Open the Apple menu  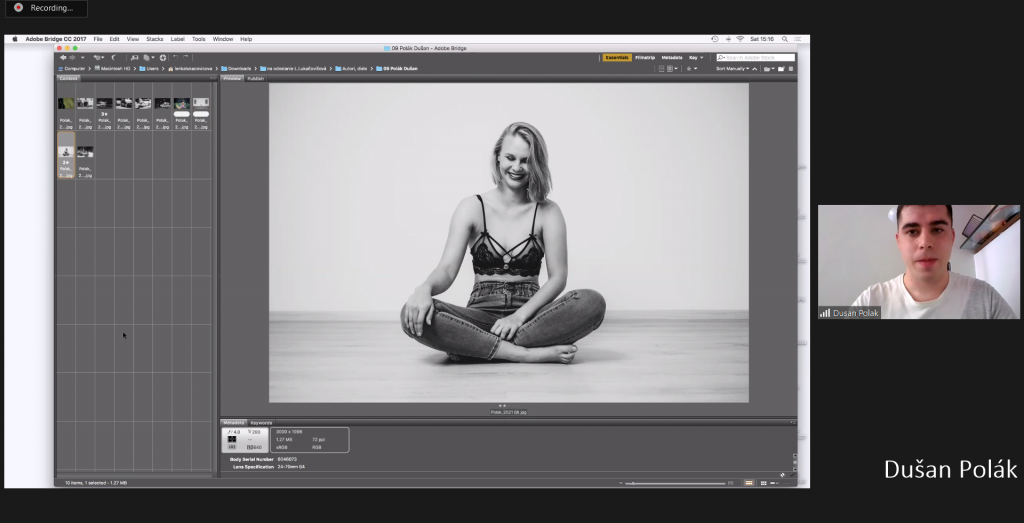[x=14, y=39]
